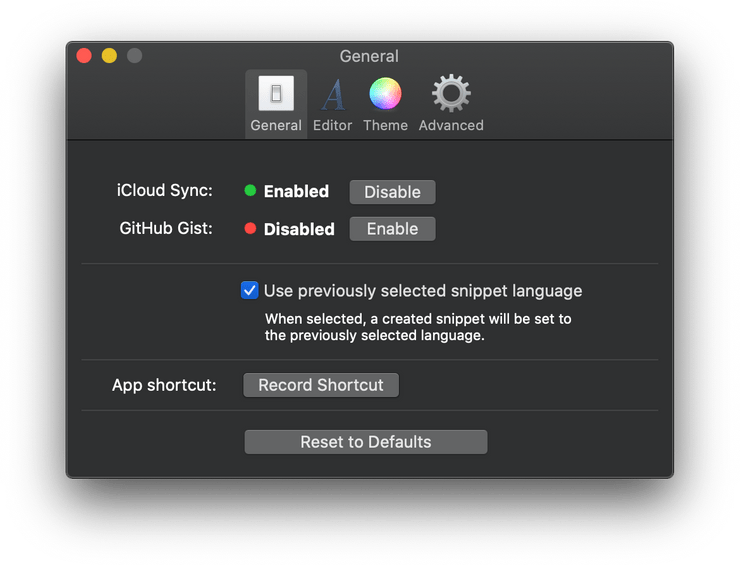Toggle the previously selected snippet language checkbox
The width and height of the screenshot is (740, 565).
250,290
